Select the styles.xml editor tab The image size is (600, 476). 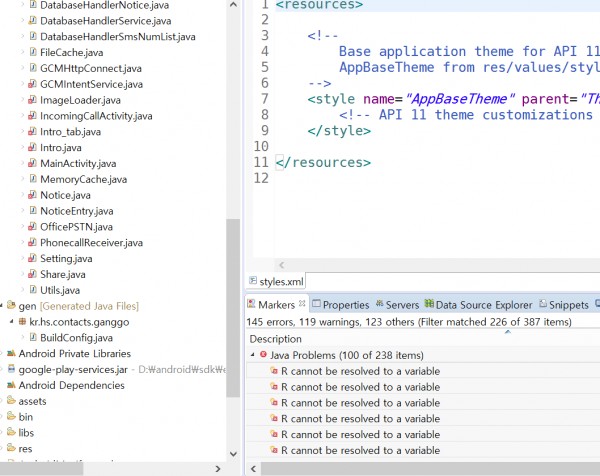coord(276,282)
